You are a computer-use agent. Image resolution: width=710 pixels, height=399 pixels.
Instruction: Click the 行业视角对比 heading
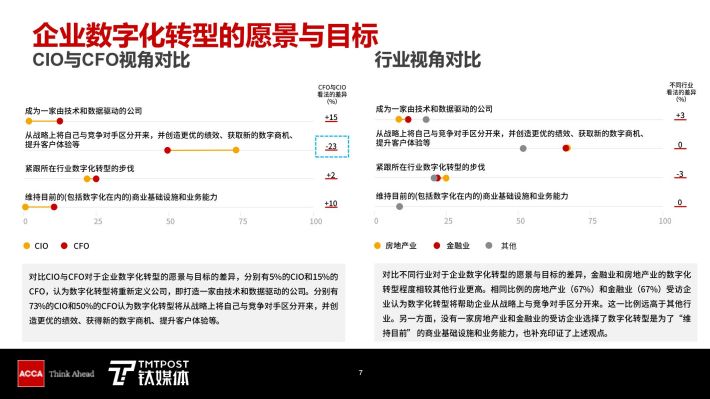(x=427, y=60)
